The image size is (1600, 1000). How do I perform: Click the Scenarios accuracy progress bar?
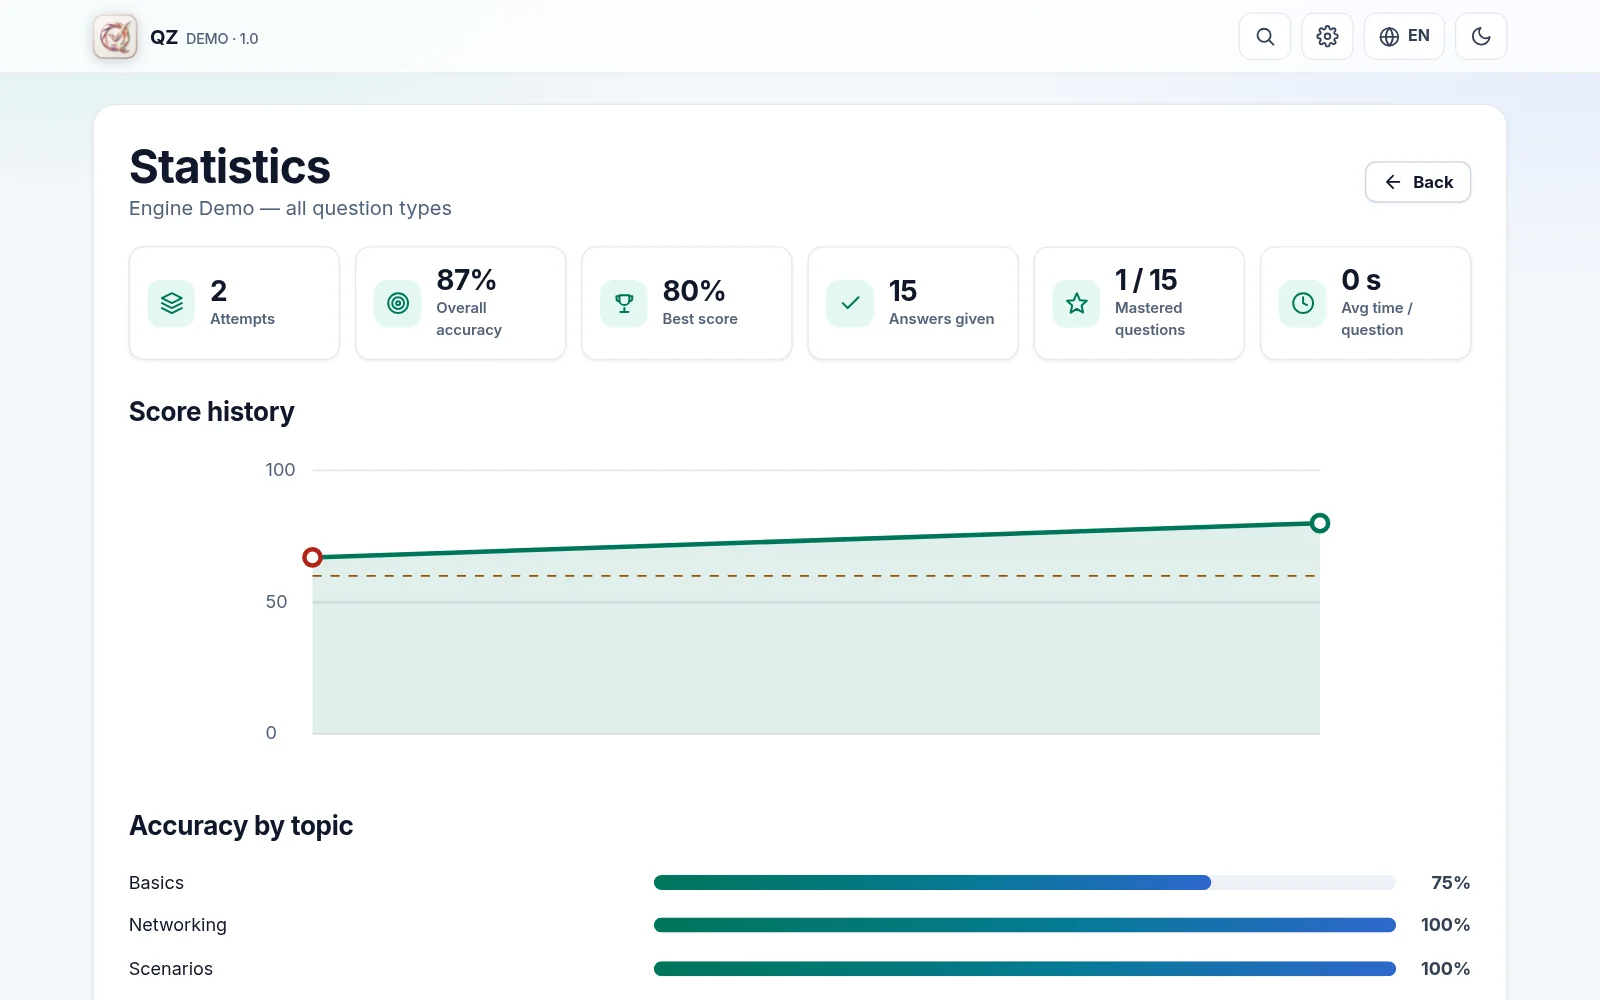(1025, 969)
